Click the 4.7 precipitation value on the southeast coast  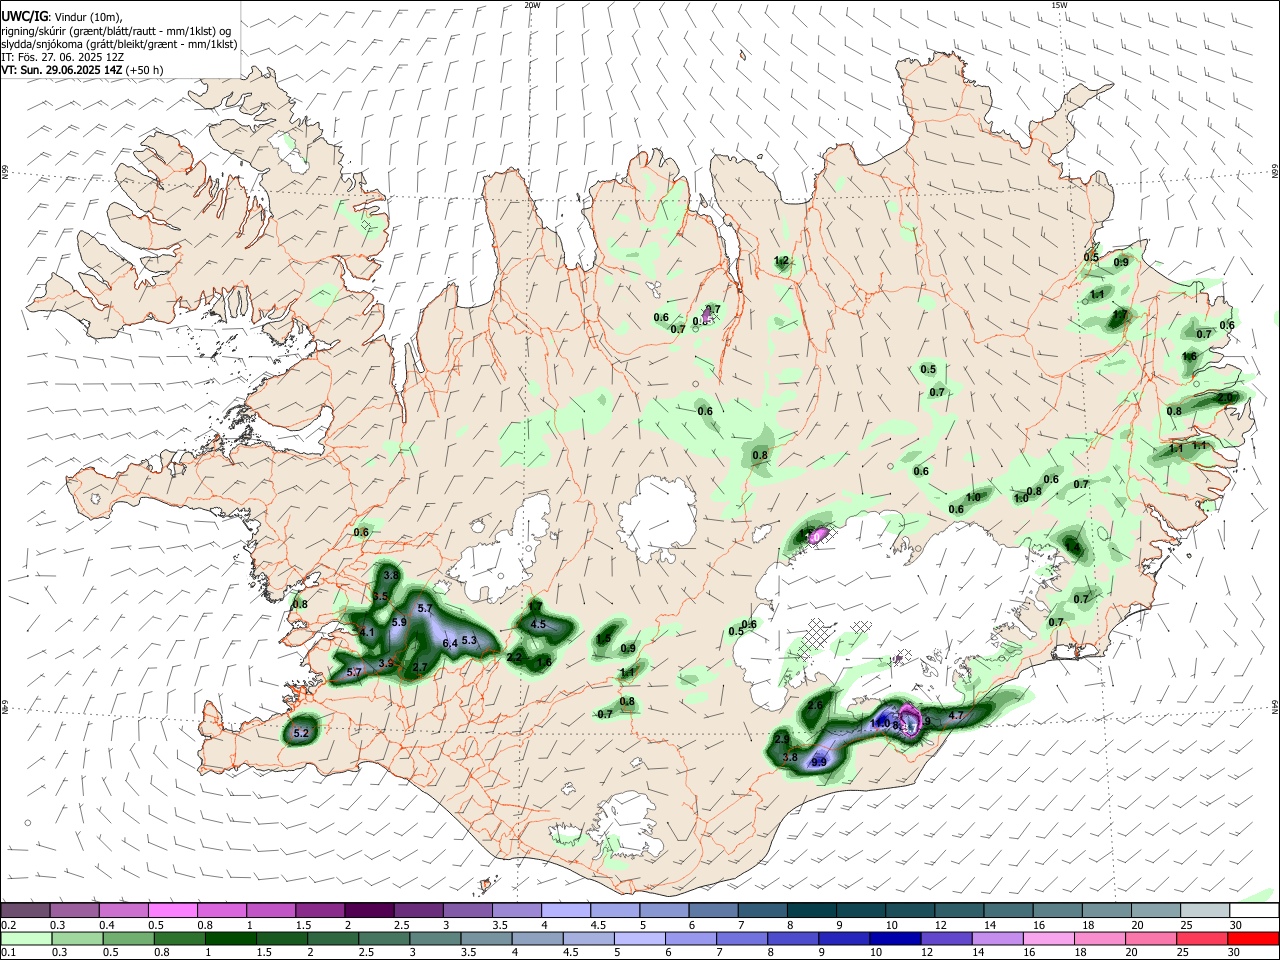click(955, 716)
